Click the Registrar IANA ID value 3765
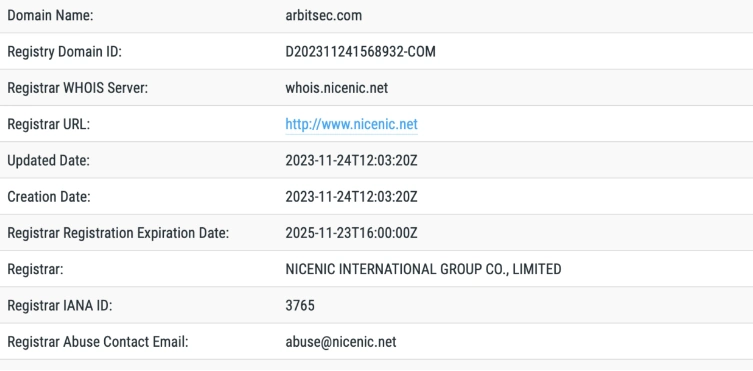 [300, 306]
